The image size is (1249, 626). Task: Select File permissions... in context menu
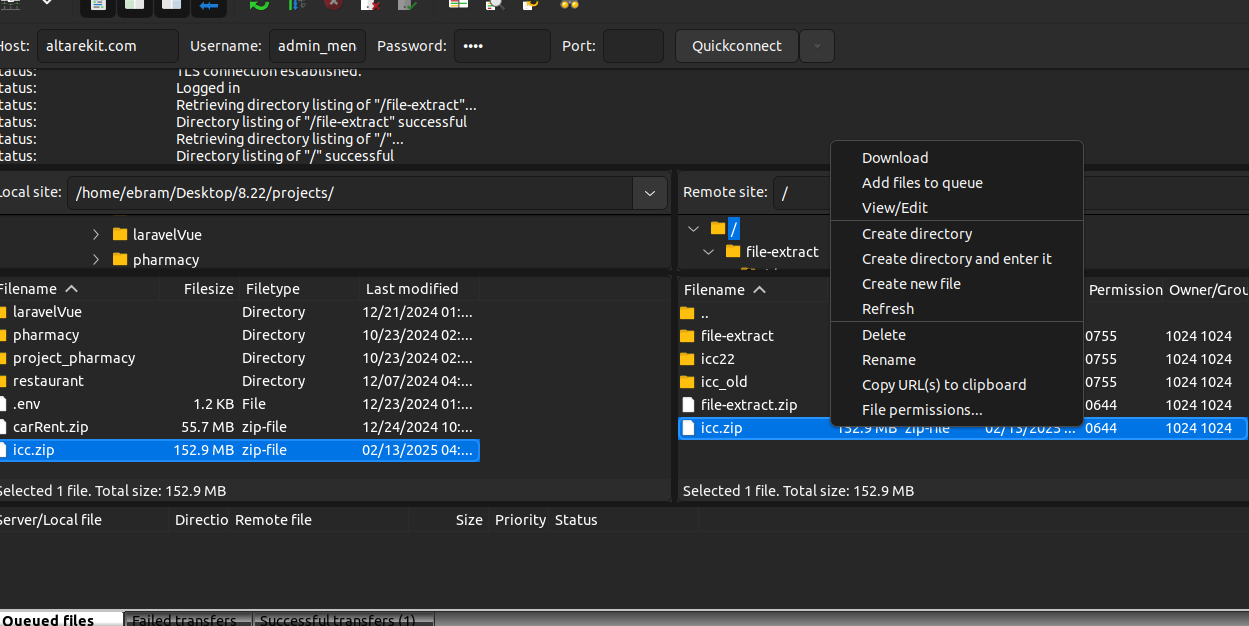922,410
